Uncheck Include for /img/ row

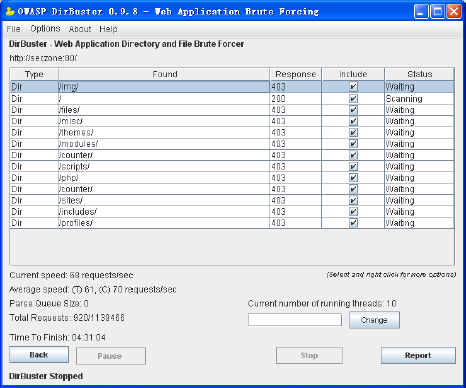click(x=353, y=87)
